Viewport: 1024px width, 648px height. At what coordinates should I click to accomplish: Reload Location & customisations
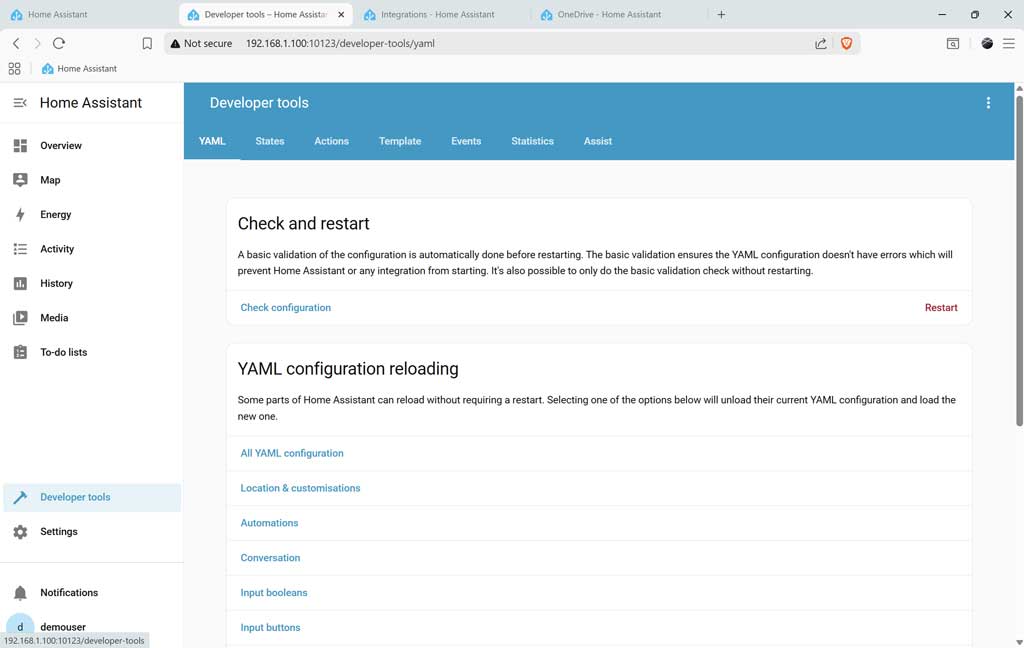point(300,488)
